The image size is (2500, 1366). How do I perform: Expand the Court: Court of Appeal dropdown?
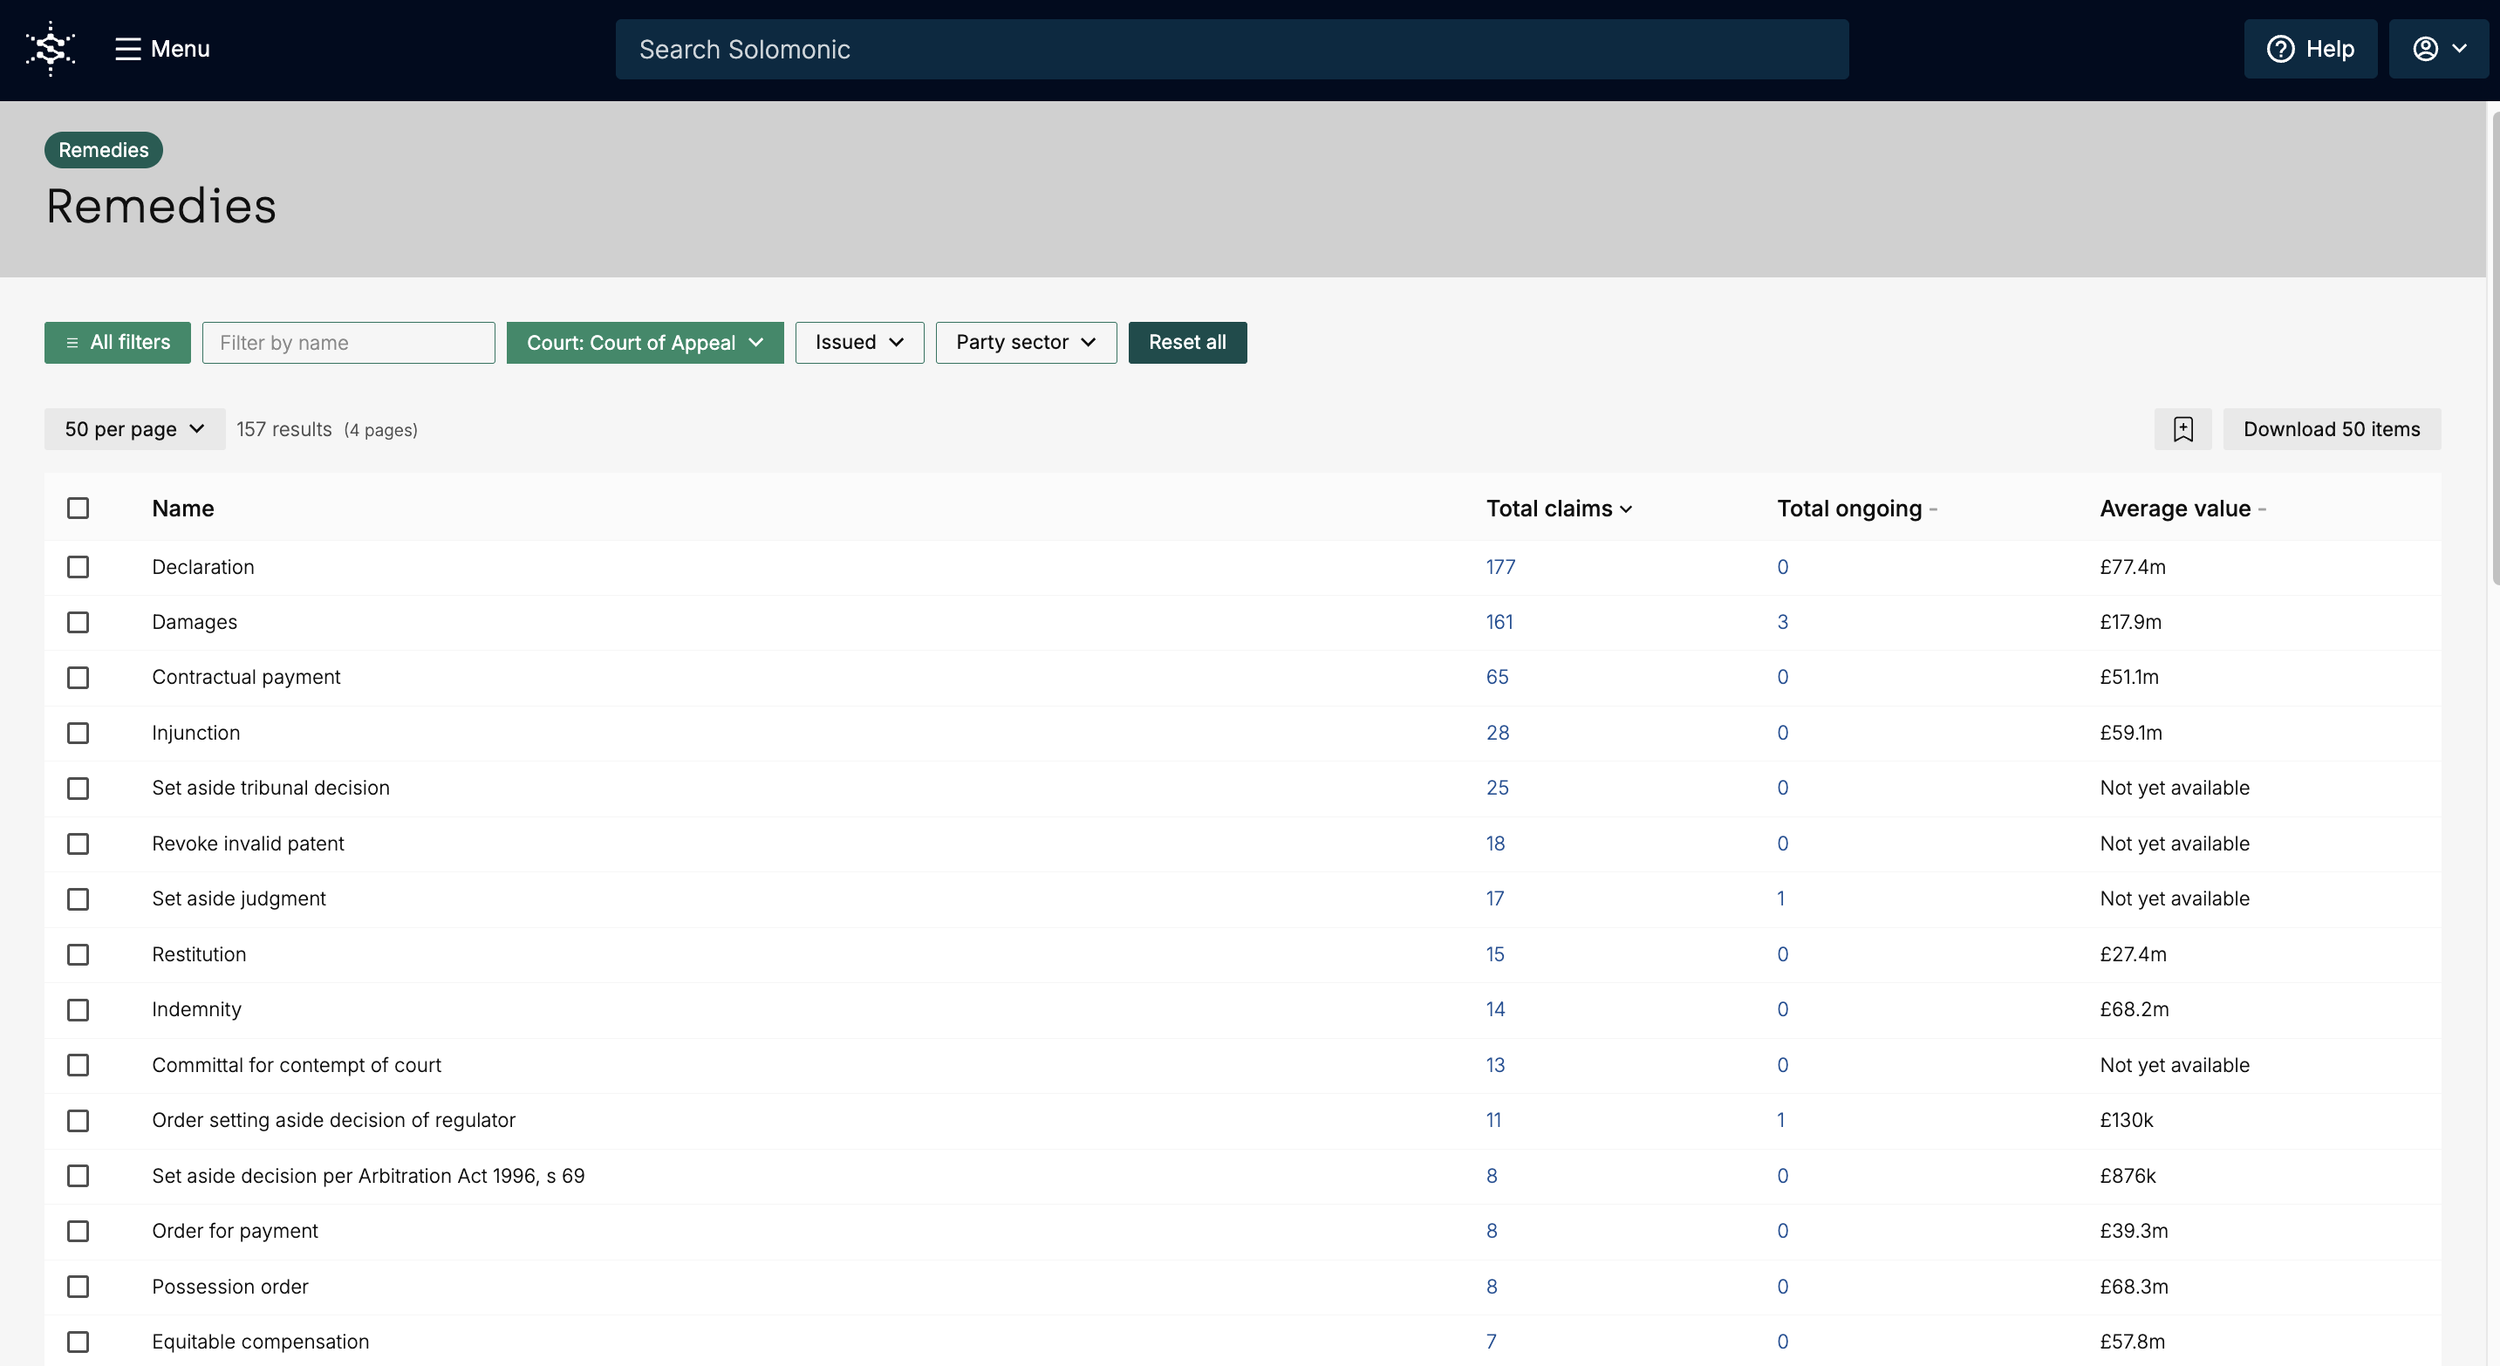click(645, 343)
